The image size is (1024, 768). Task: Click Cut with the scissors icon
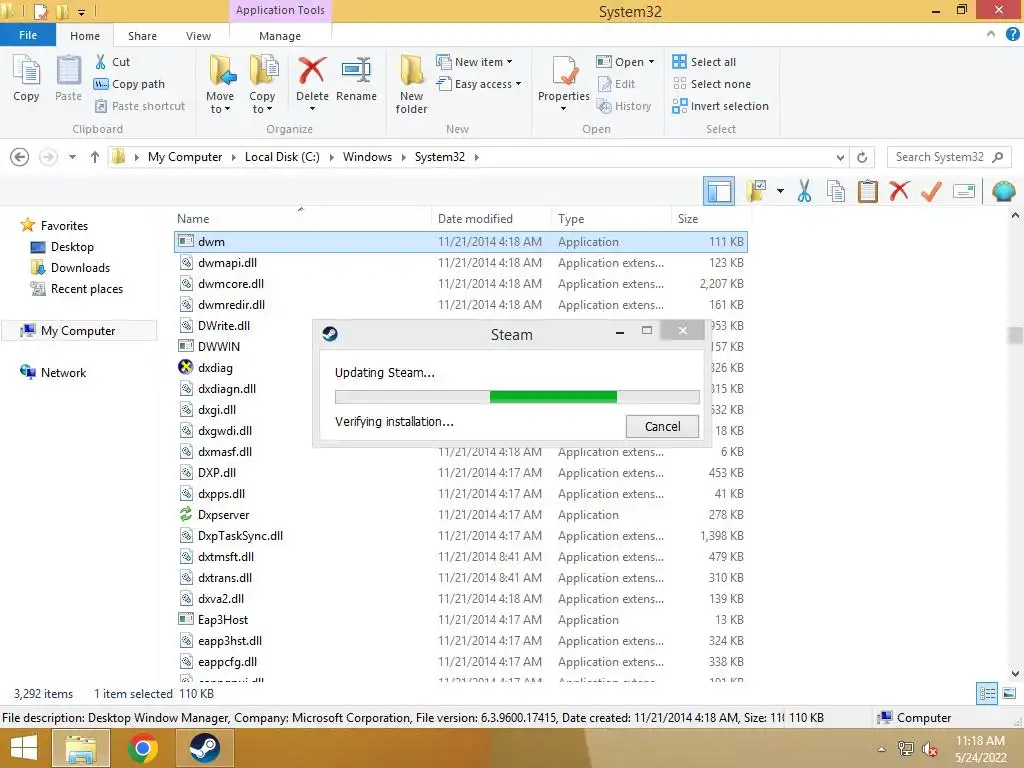(x=112, y=62)
